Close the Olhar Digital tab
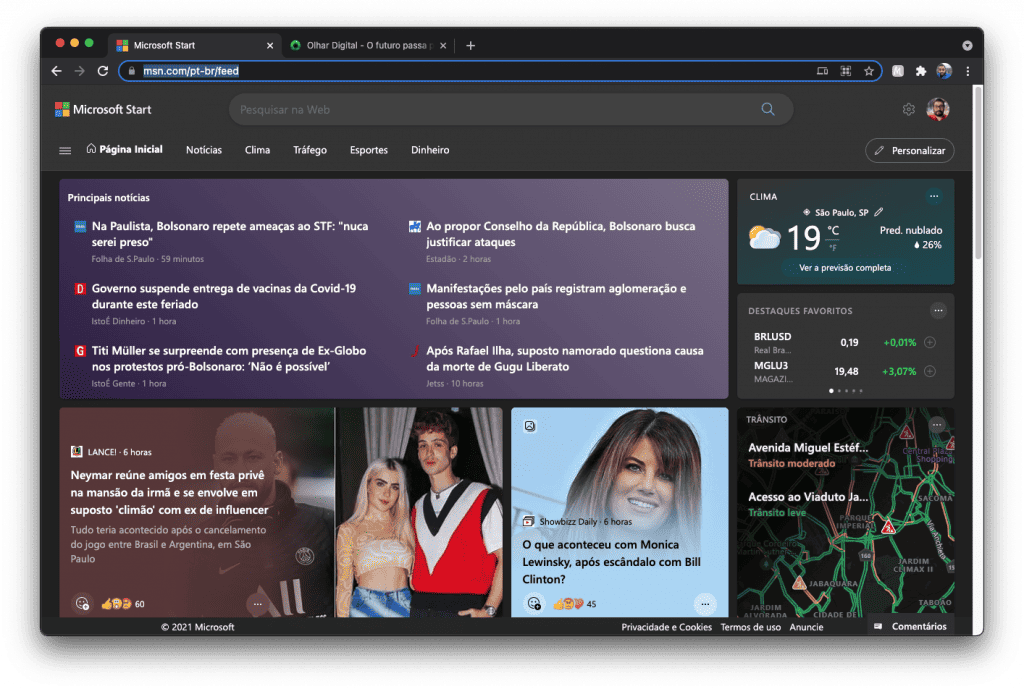Image resolution: width=1024 pixels, height=689 pixels. pyautogui.click(x=443, y=45)
